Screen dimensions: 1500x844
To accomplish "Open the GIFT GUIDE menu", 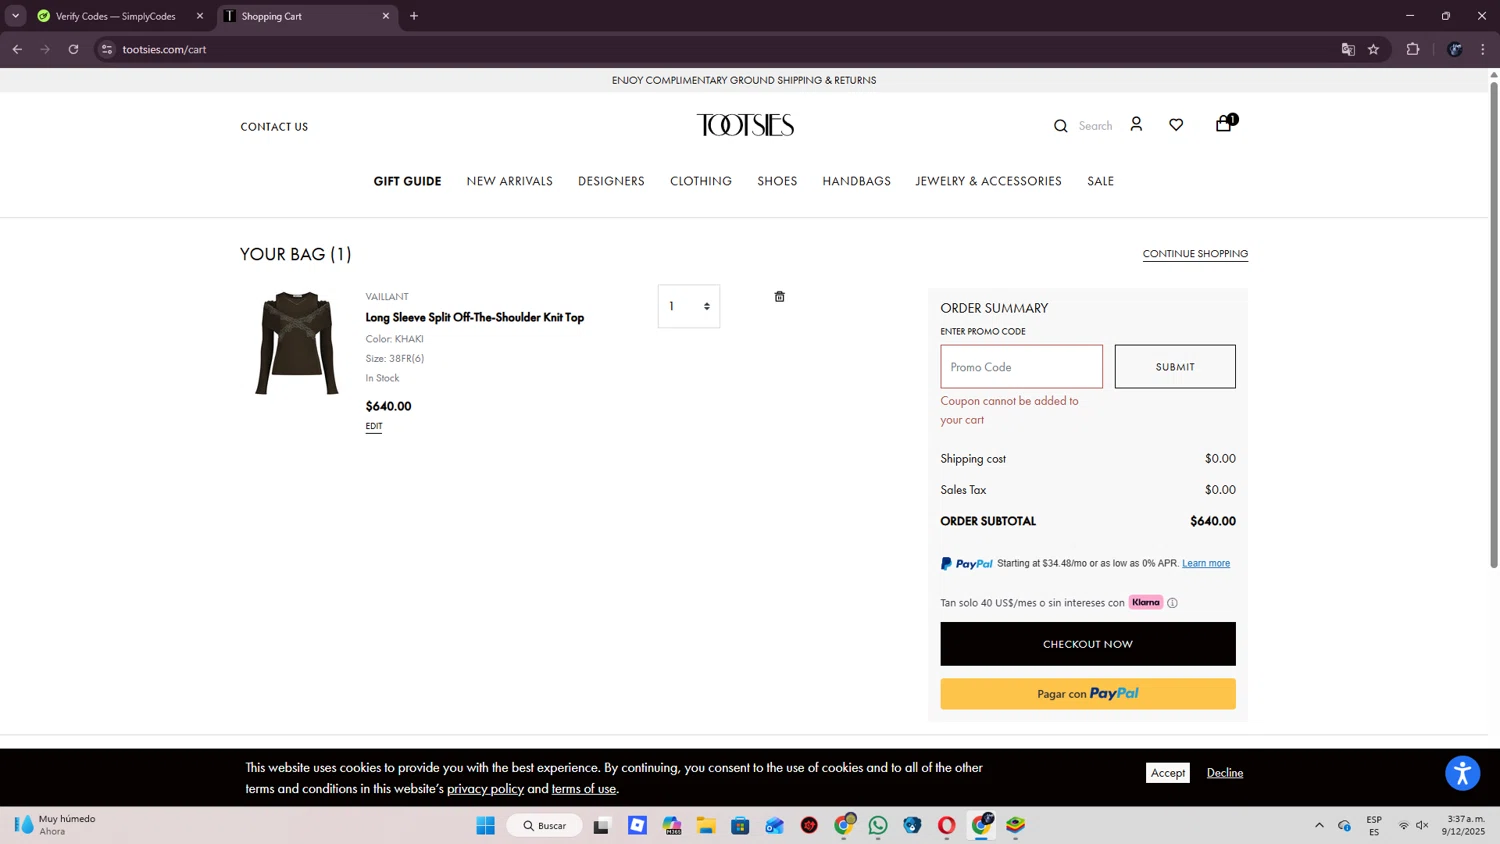I will 407,181.
